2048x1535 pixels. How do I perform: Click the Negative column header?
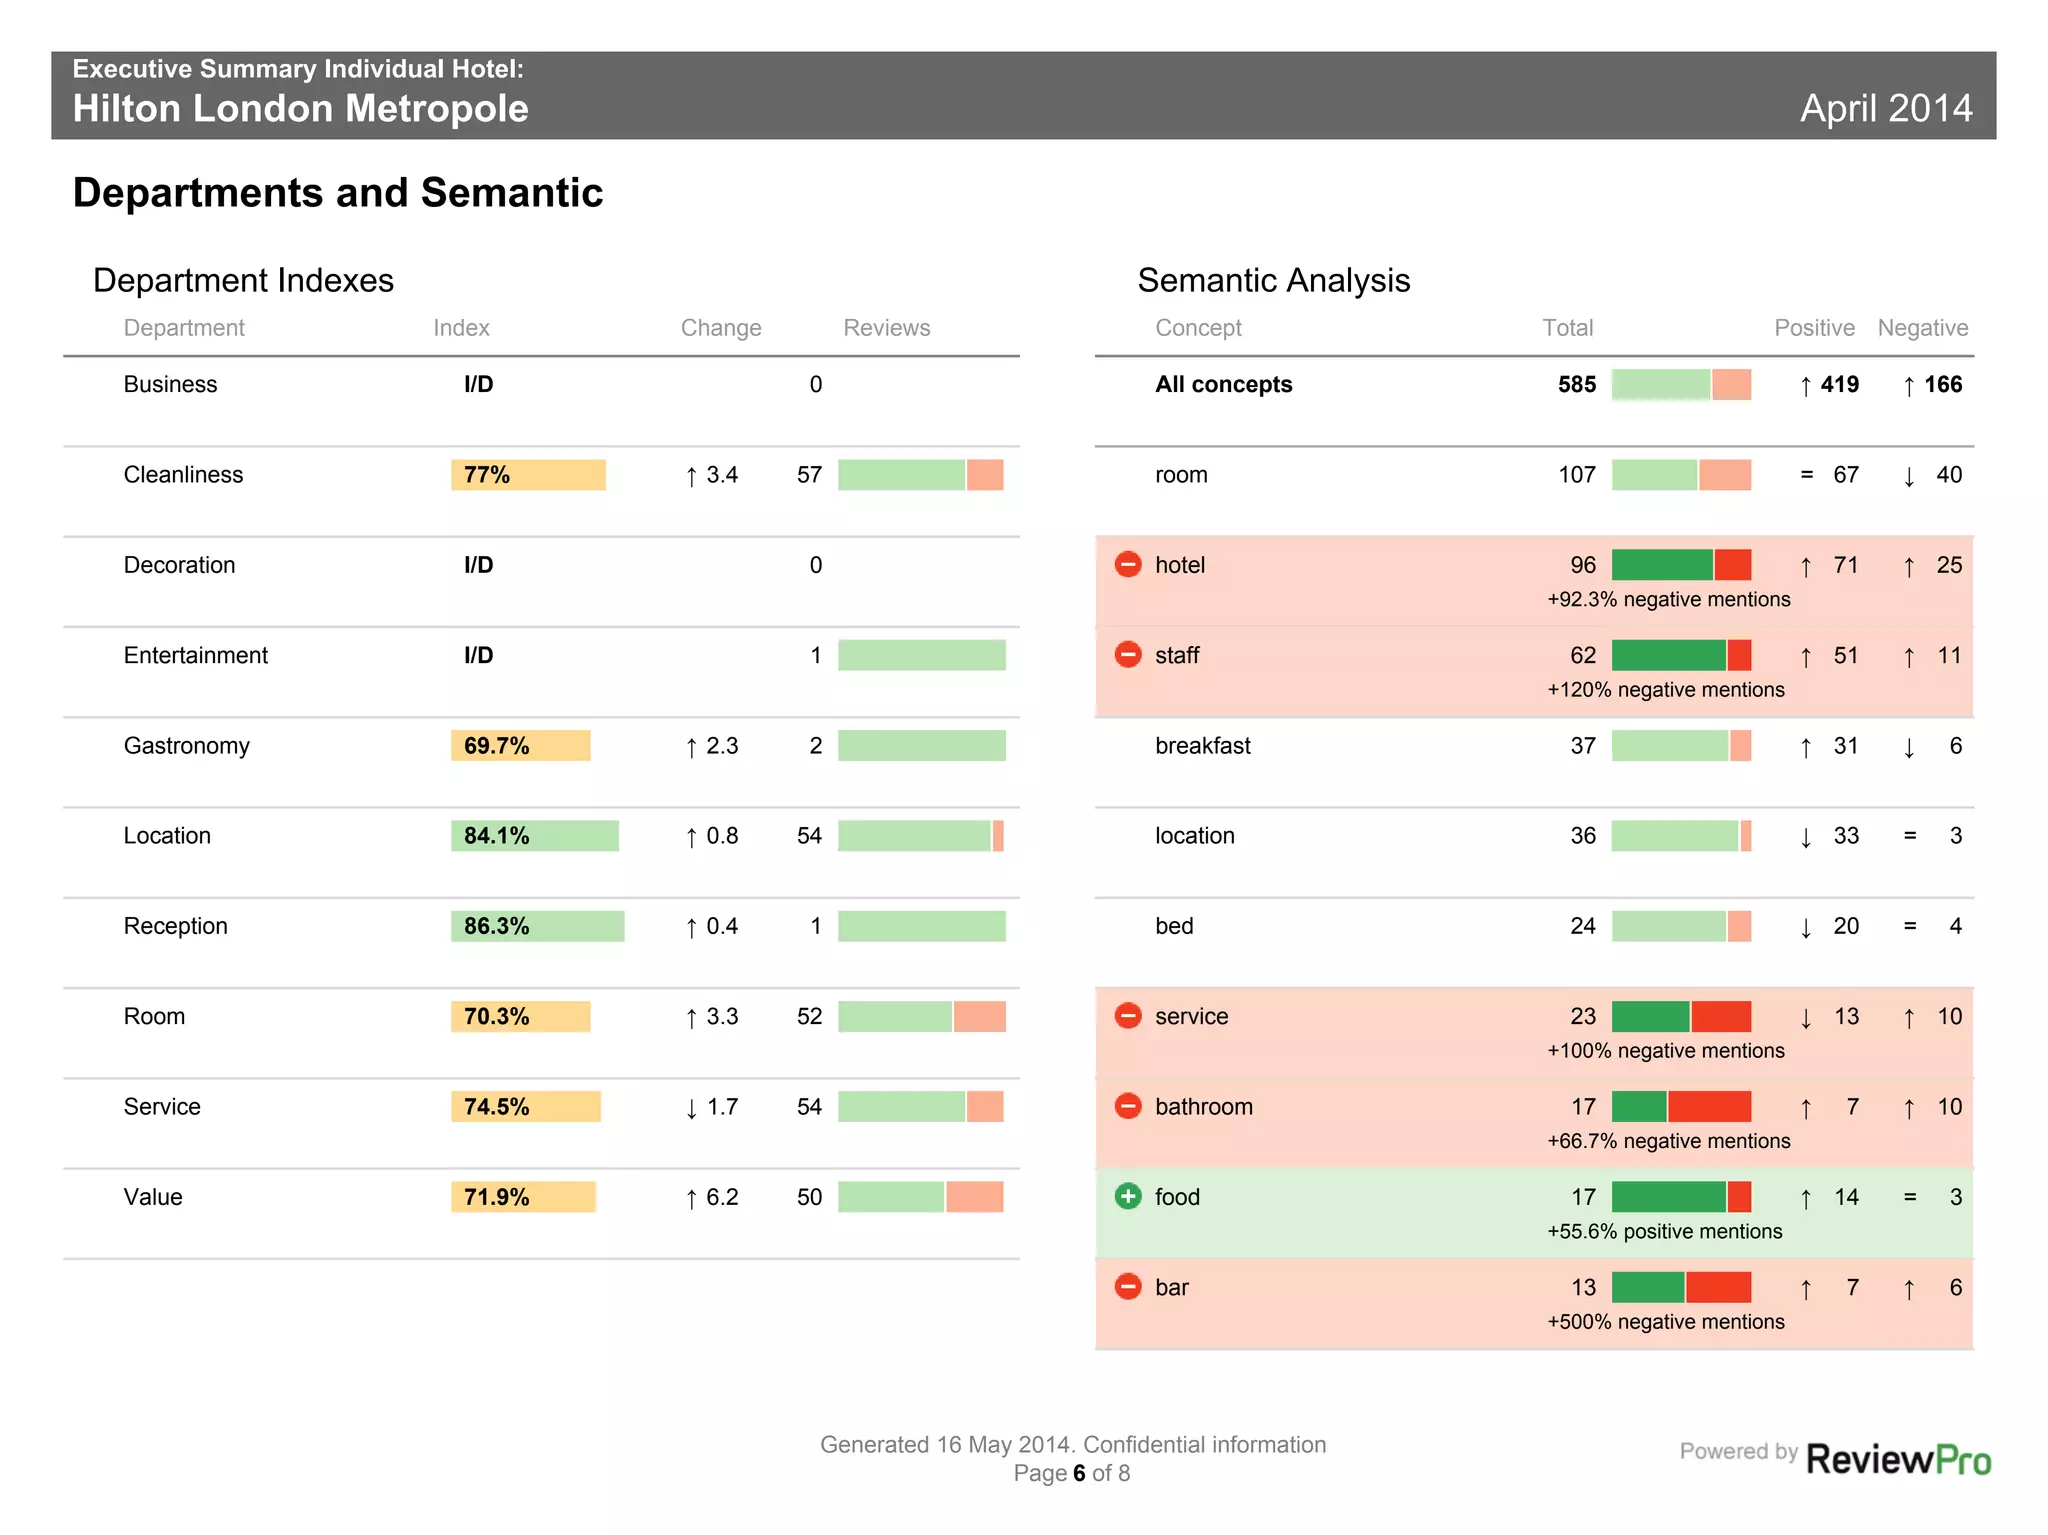coord(1922,328)
